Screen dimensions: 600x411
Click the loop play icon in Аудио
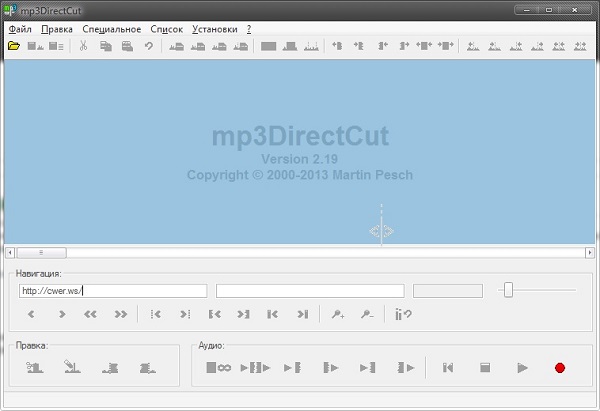[x=218, y=368]
